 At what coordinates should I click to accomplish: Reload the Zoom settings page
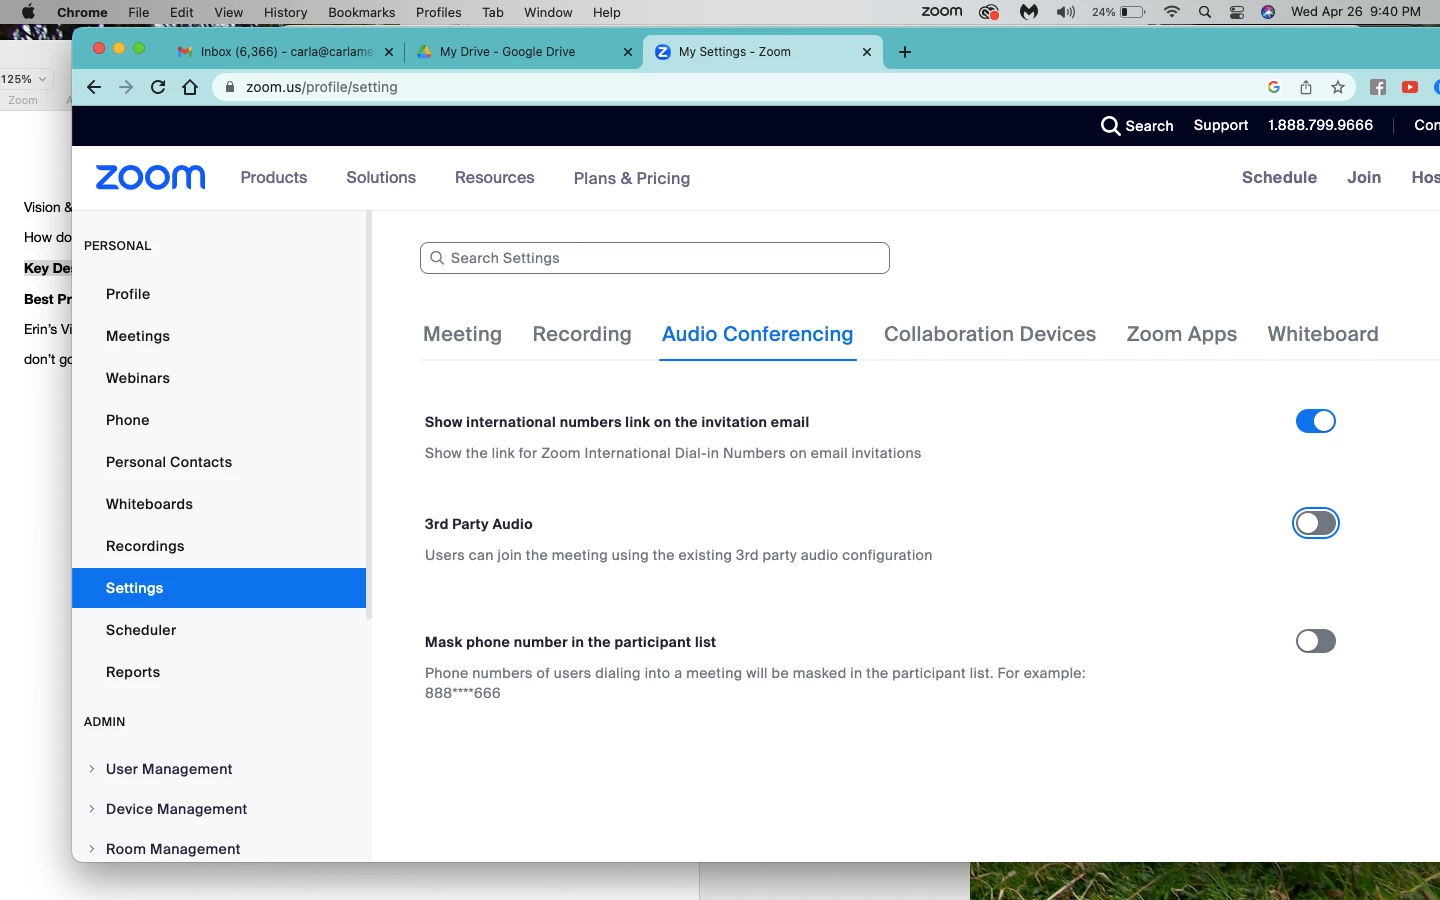[158, 87]
